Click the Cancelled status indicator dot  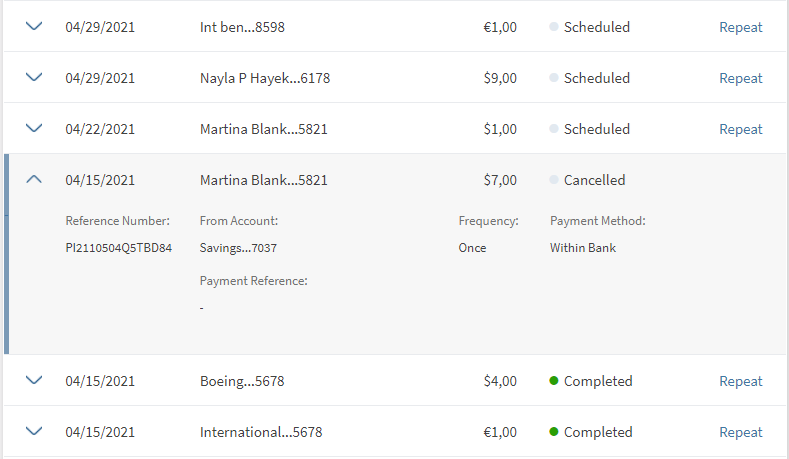(554, 180)
